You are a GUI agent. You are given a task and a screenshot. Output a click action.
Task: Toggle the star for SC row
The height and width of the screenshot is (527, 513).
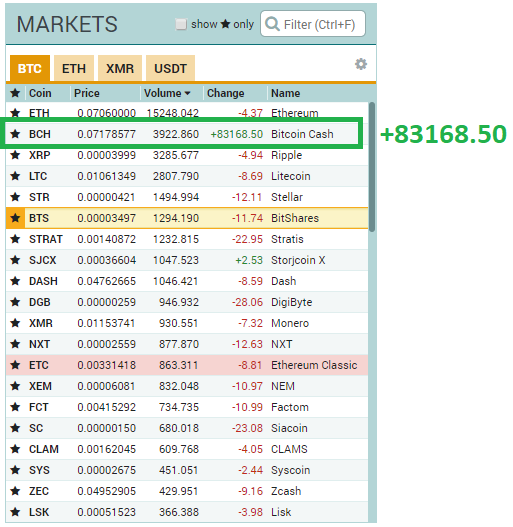pyautogui.click(x=15, y=428)
